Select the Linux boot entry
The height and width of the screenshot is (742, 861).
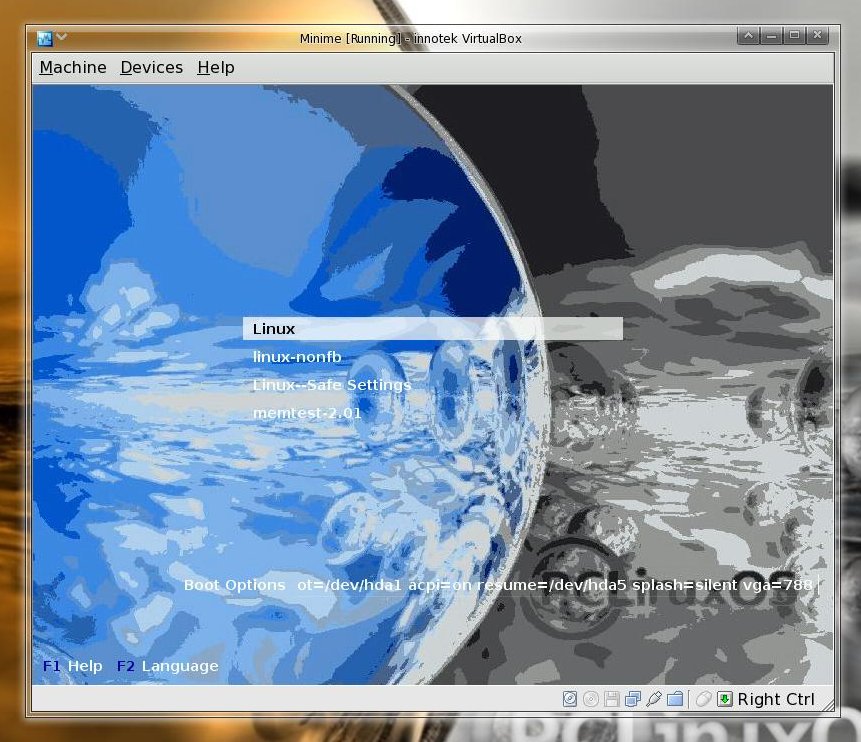433,328
